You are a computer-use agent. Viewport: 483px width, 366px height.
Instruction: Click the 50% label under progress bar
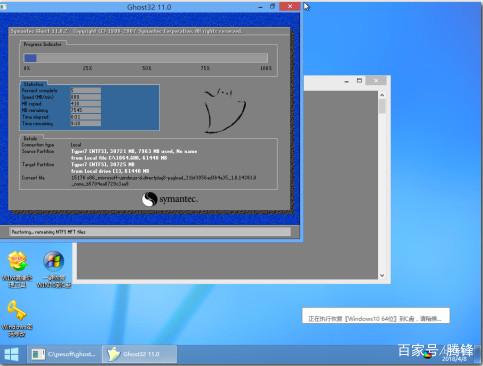pyautogui.click(x=147, y=68)
